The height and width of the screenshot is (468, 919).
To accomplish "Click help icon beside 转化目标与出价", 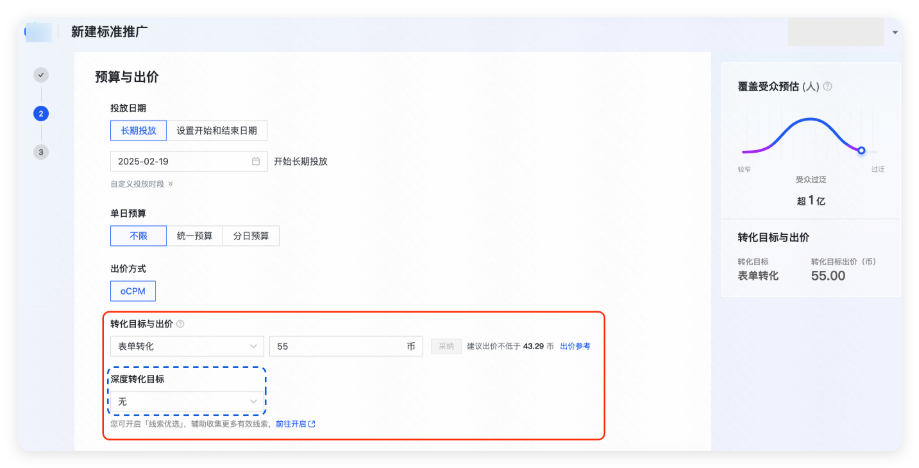I will (x=181, y=324).
